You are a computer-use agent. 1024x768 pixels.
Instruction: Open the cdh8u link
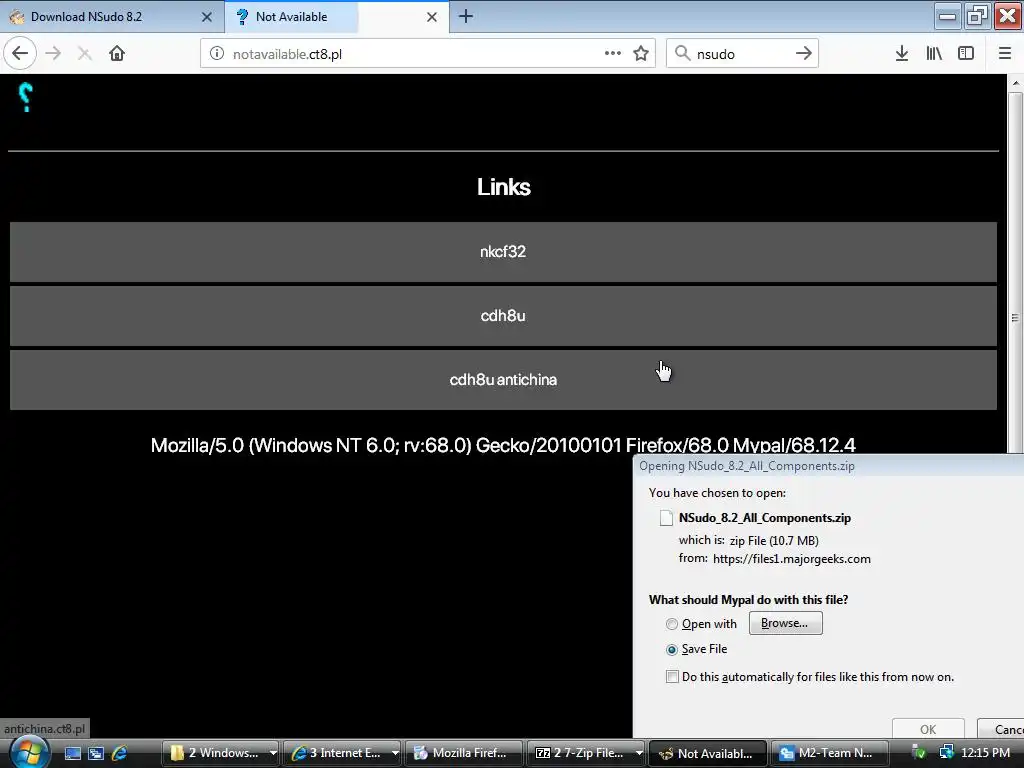pos(503,316)
